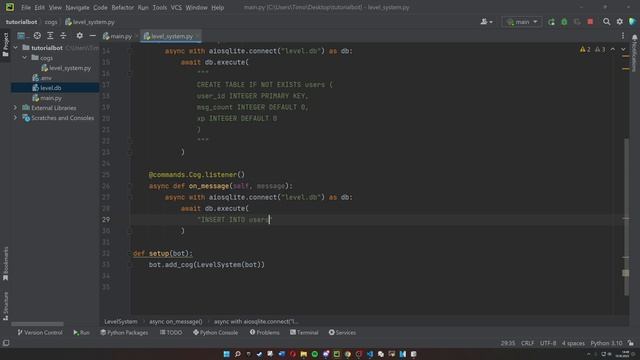Toggle the Project tool window side tab

pos(5,44)
